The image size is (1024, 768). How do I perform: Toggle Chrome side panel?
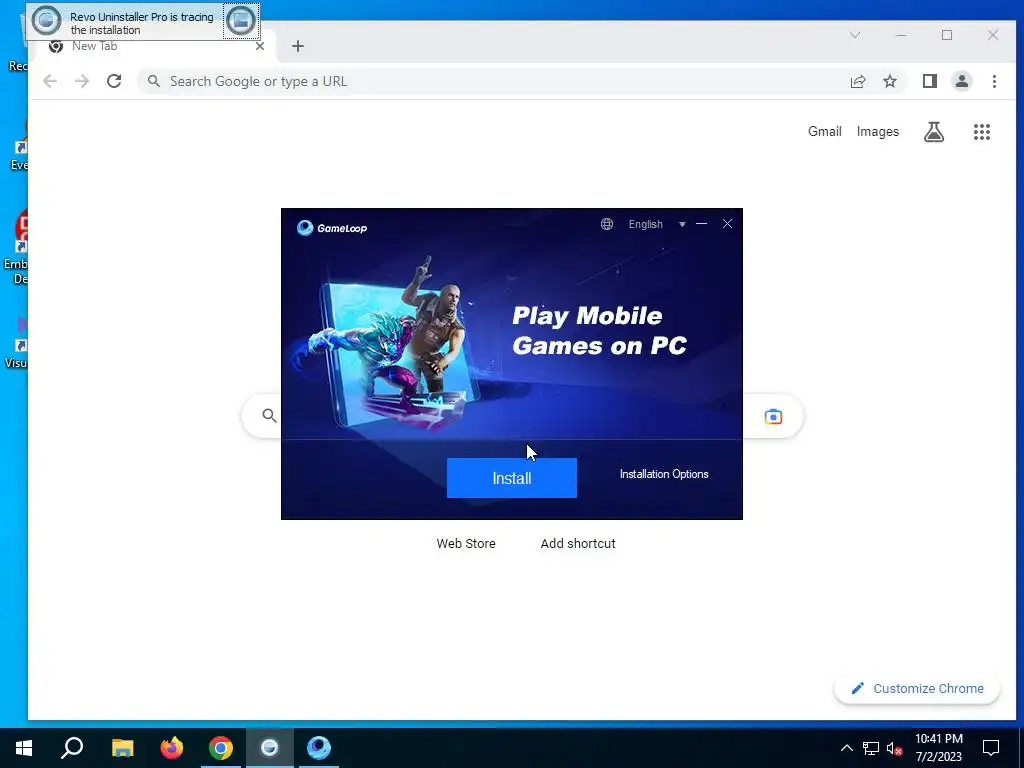929,81
